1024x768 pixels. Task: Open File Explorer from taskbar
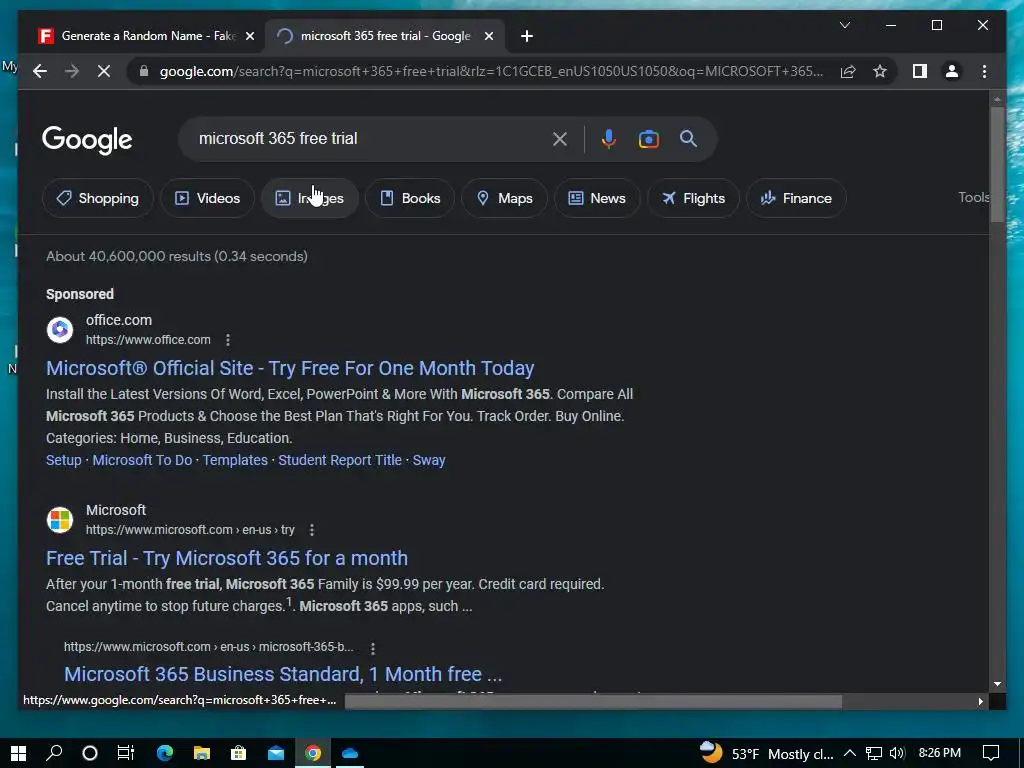click(x=202, y=753)
